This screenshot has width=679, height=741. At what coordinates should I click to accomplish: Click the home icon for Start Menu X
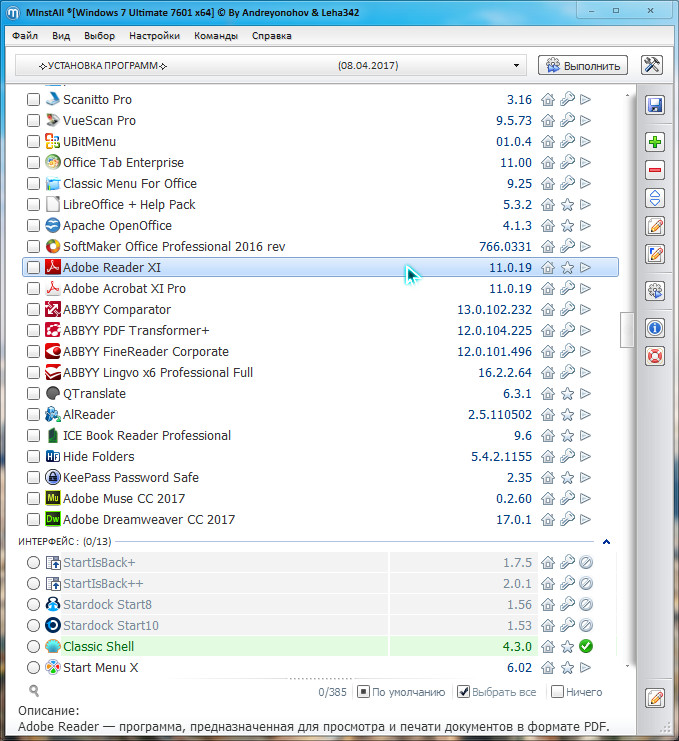click(548, 667)
